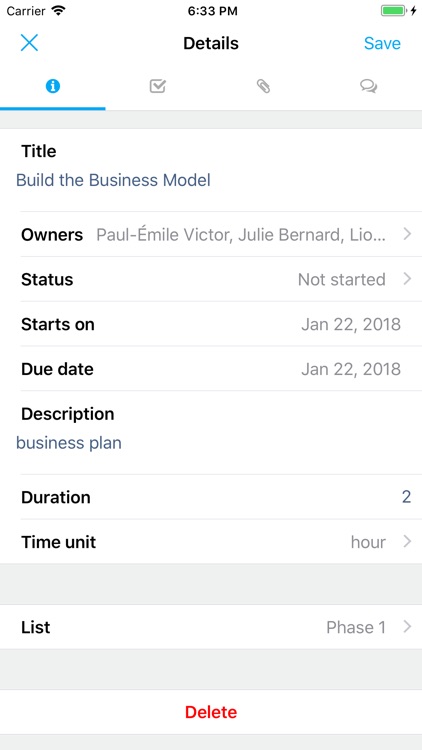Open the info tab icon

(53, 87)
